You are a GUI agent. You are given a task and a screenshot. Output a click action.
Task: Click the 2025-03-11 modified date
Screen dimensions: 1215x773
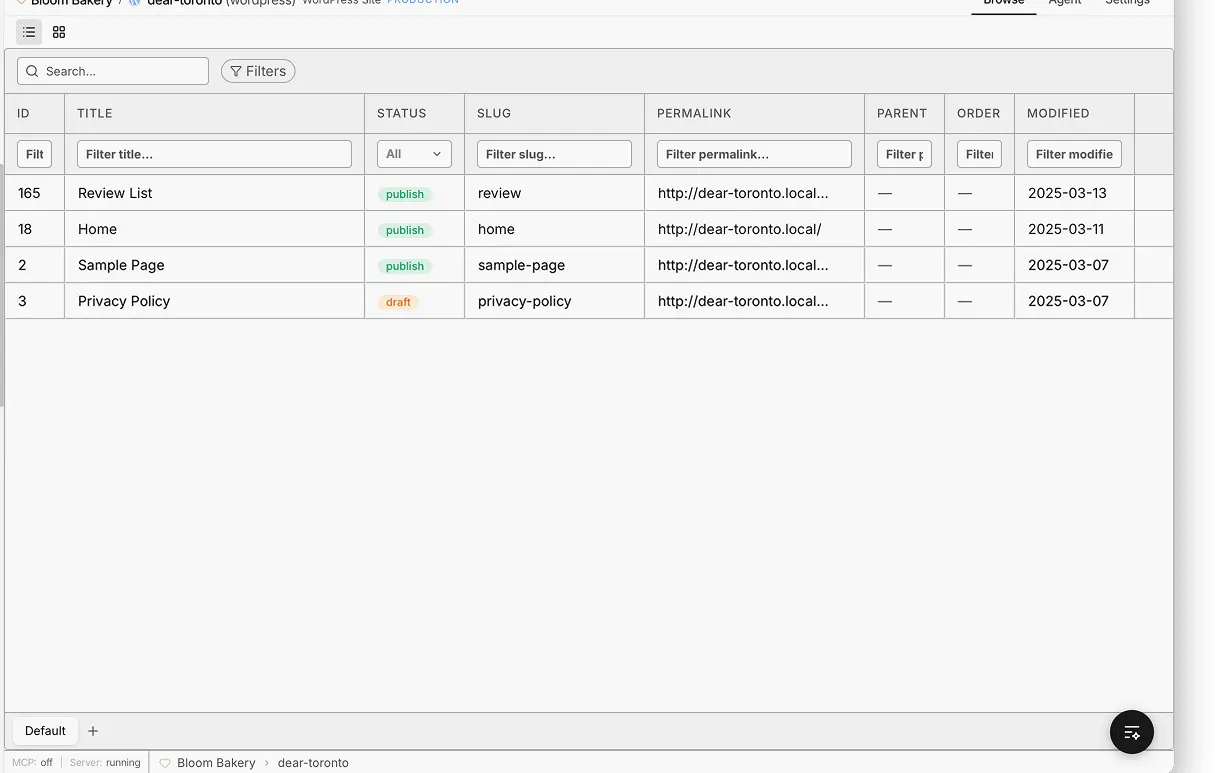point(1066,229)
